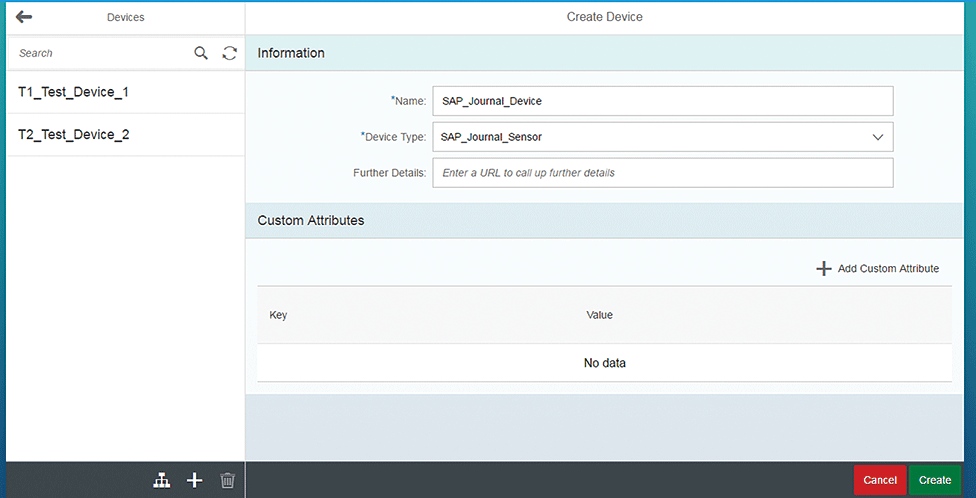976x498 pixels.
Task: Go back using the left arrow icon
Action: (24, 17)
